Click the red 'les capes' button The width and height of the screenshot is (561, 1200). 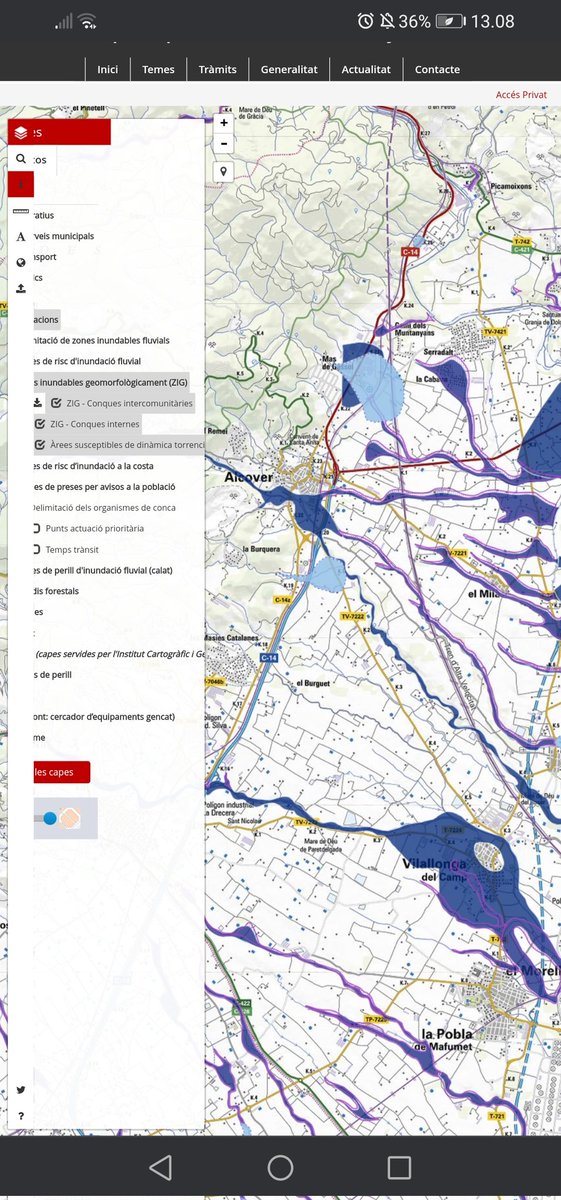point(61,772)
